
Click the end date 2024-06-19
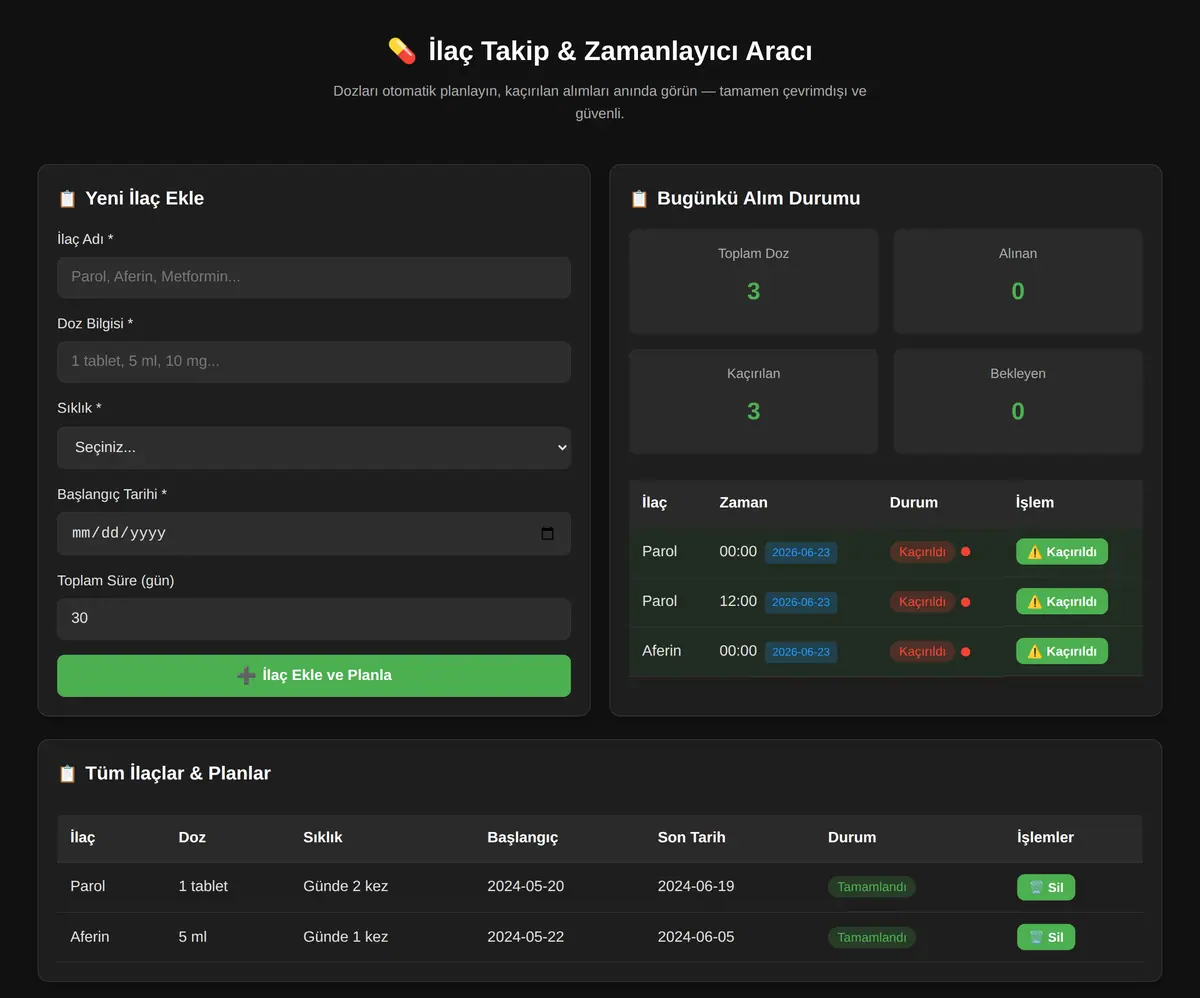696,886
